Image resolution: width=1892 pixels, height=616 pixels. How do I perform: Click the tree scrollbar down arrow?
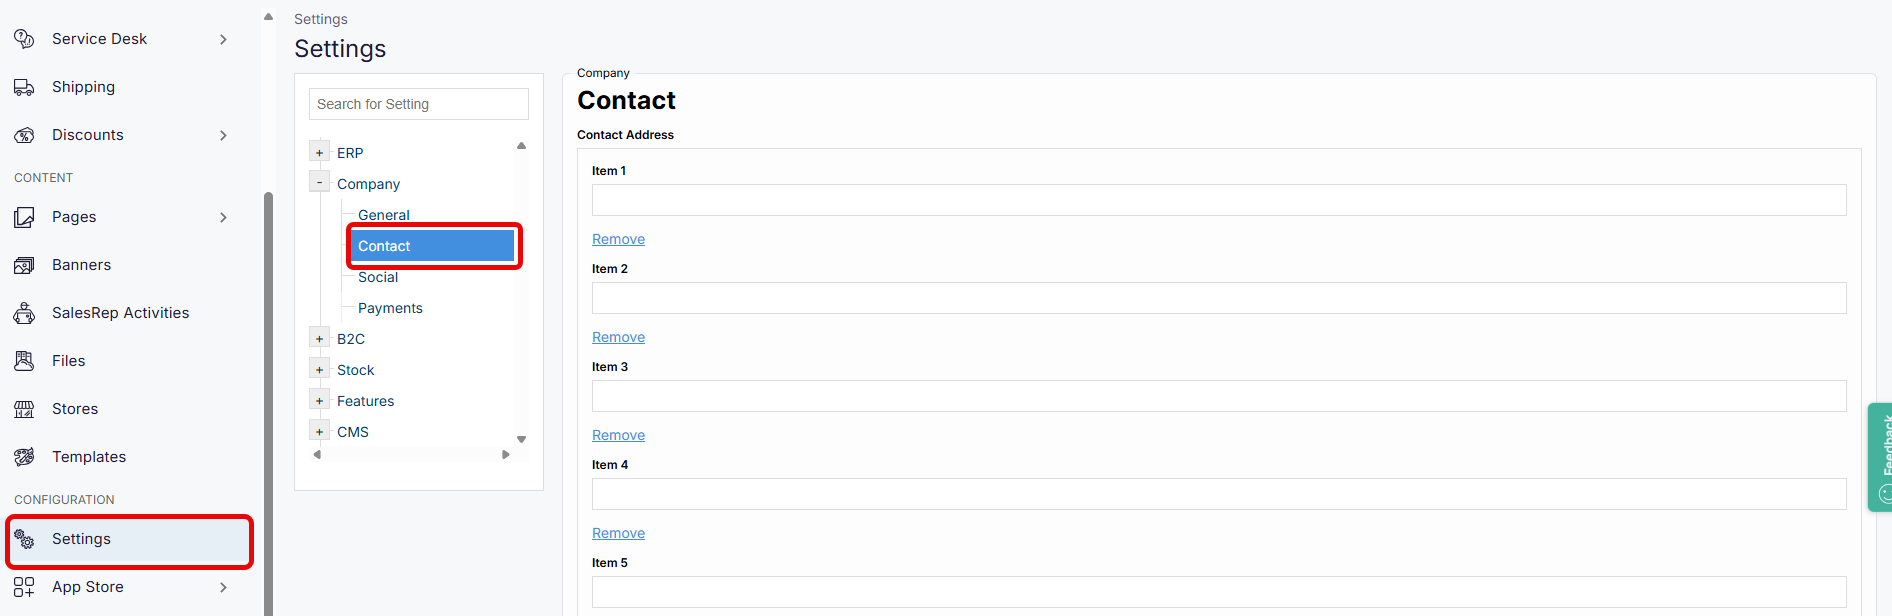[x=521, y=438]
